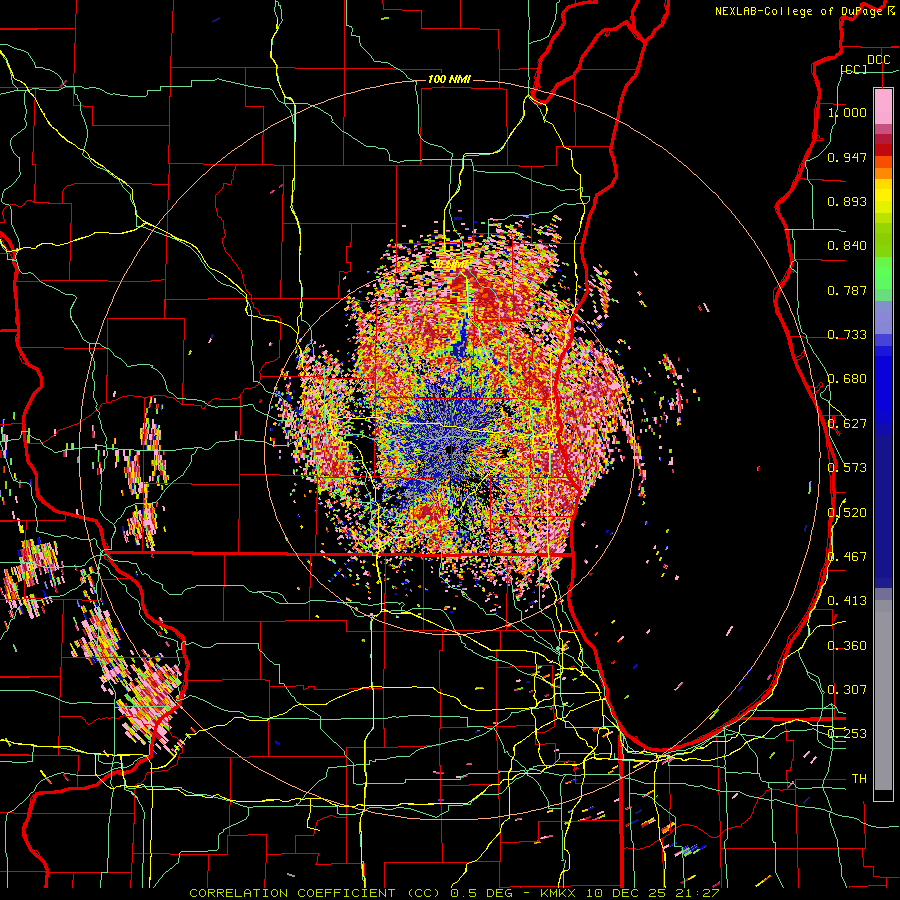The height and width of the screenshot is (900, 900).
Task: Click the [CC] units label
Action: pos(854,69)
